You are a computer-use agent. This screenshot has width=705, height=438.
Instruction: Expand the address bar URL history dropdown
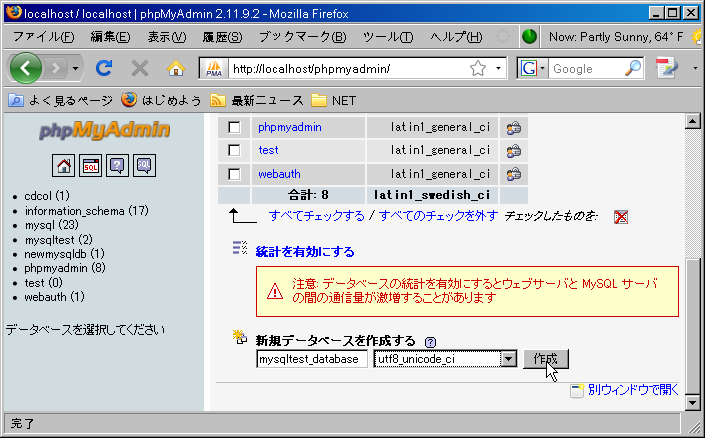pos(500,69)
